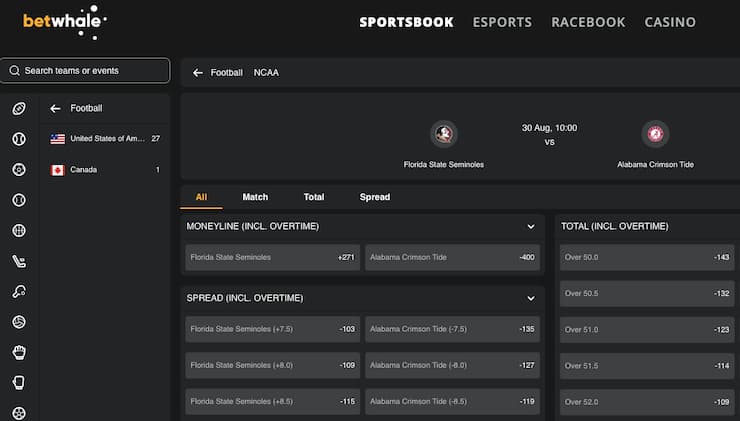This screenshot has width=740, height=421.
Task: Switch to the Casino section
Action: point(670,22)
